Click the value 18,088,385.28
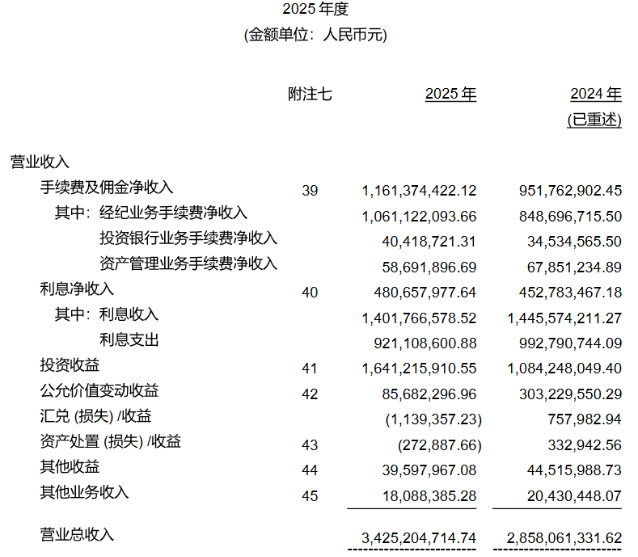The height and width of the screenshot is (557, 638). click(429, 496)
